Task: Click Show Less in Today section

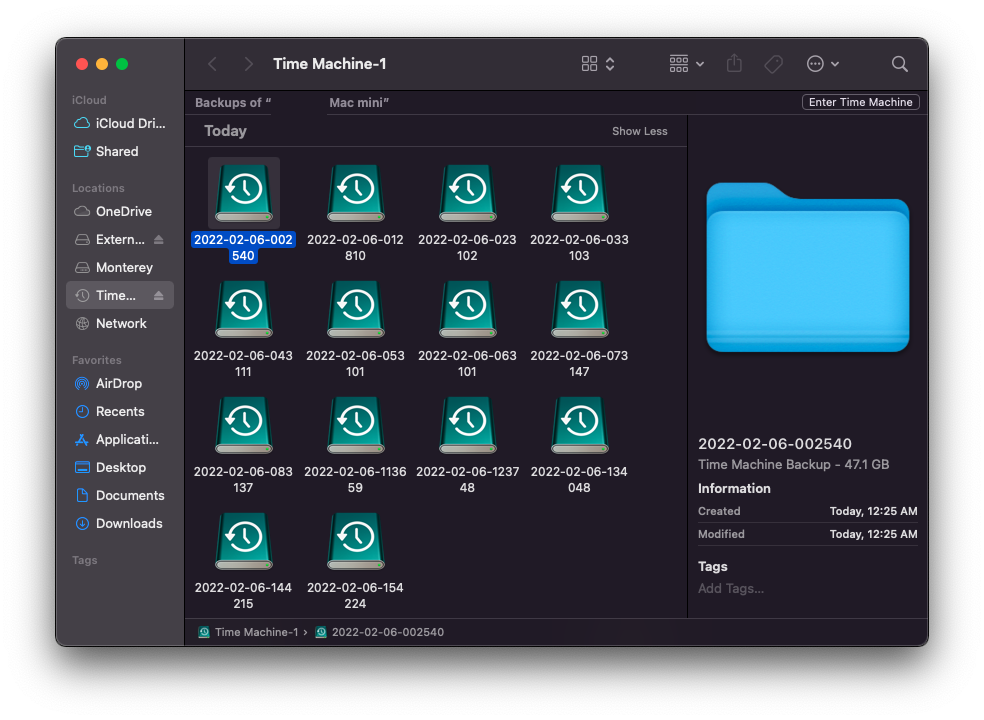Action: [639, 131]
